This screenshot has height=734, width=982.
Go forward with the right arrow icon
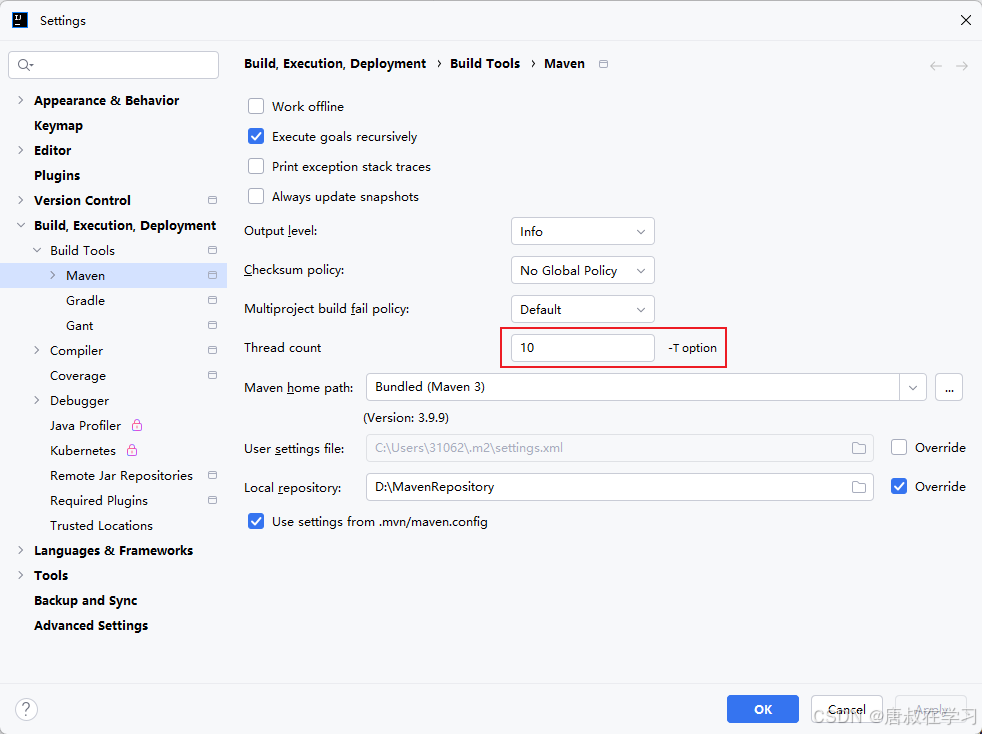coord(962,66)
